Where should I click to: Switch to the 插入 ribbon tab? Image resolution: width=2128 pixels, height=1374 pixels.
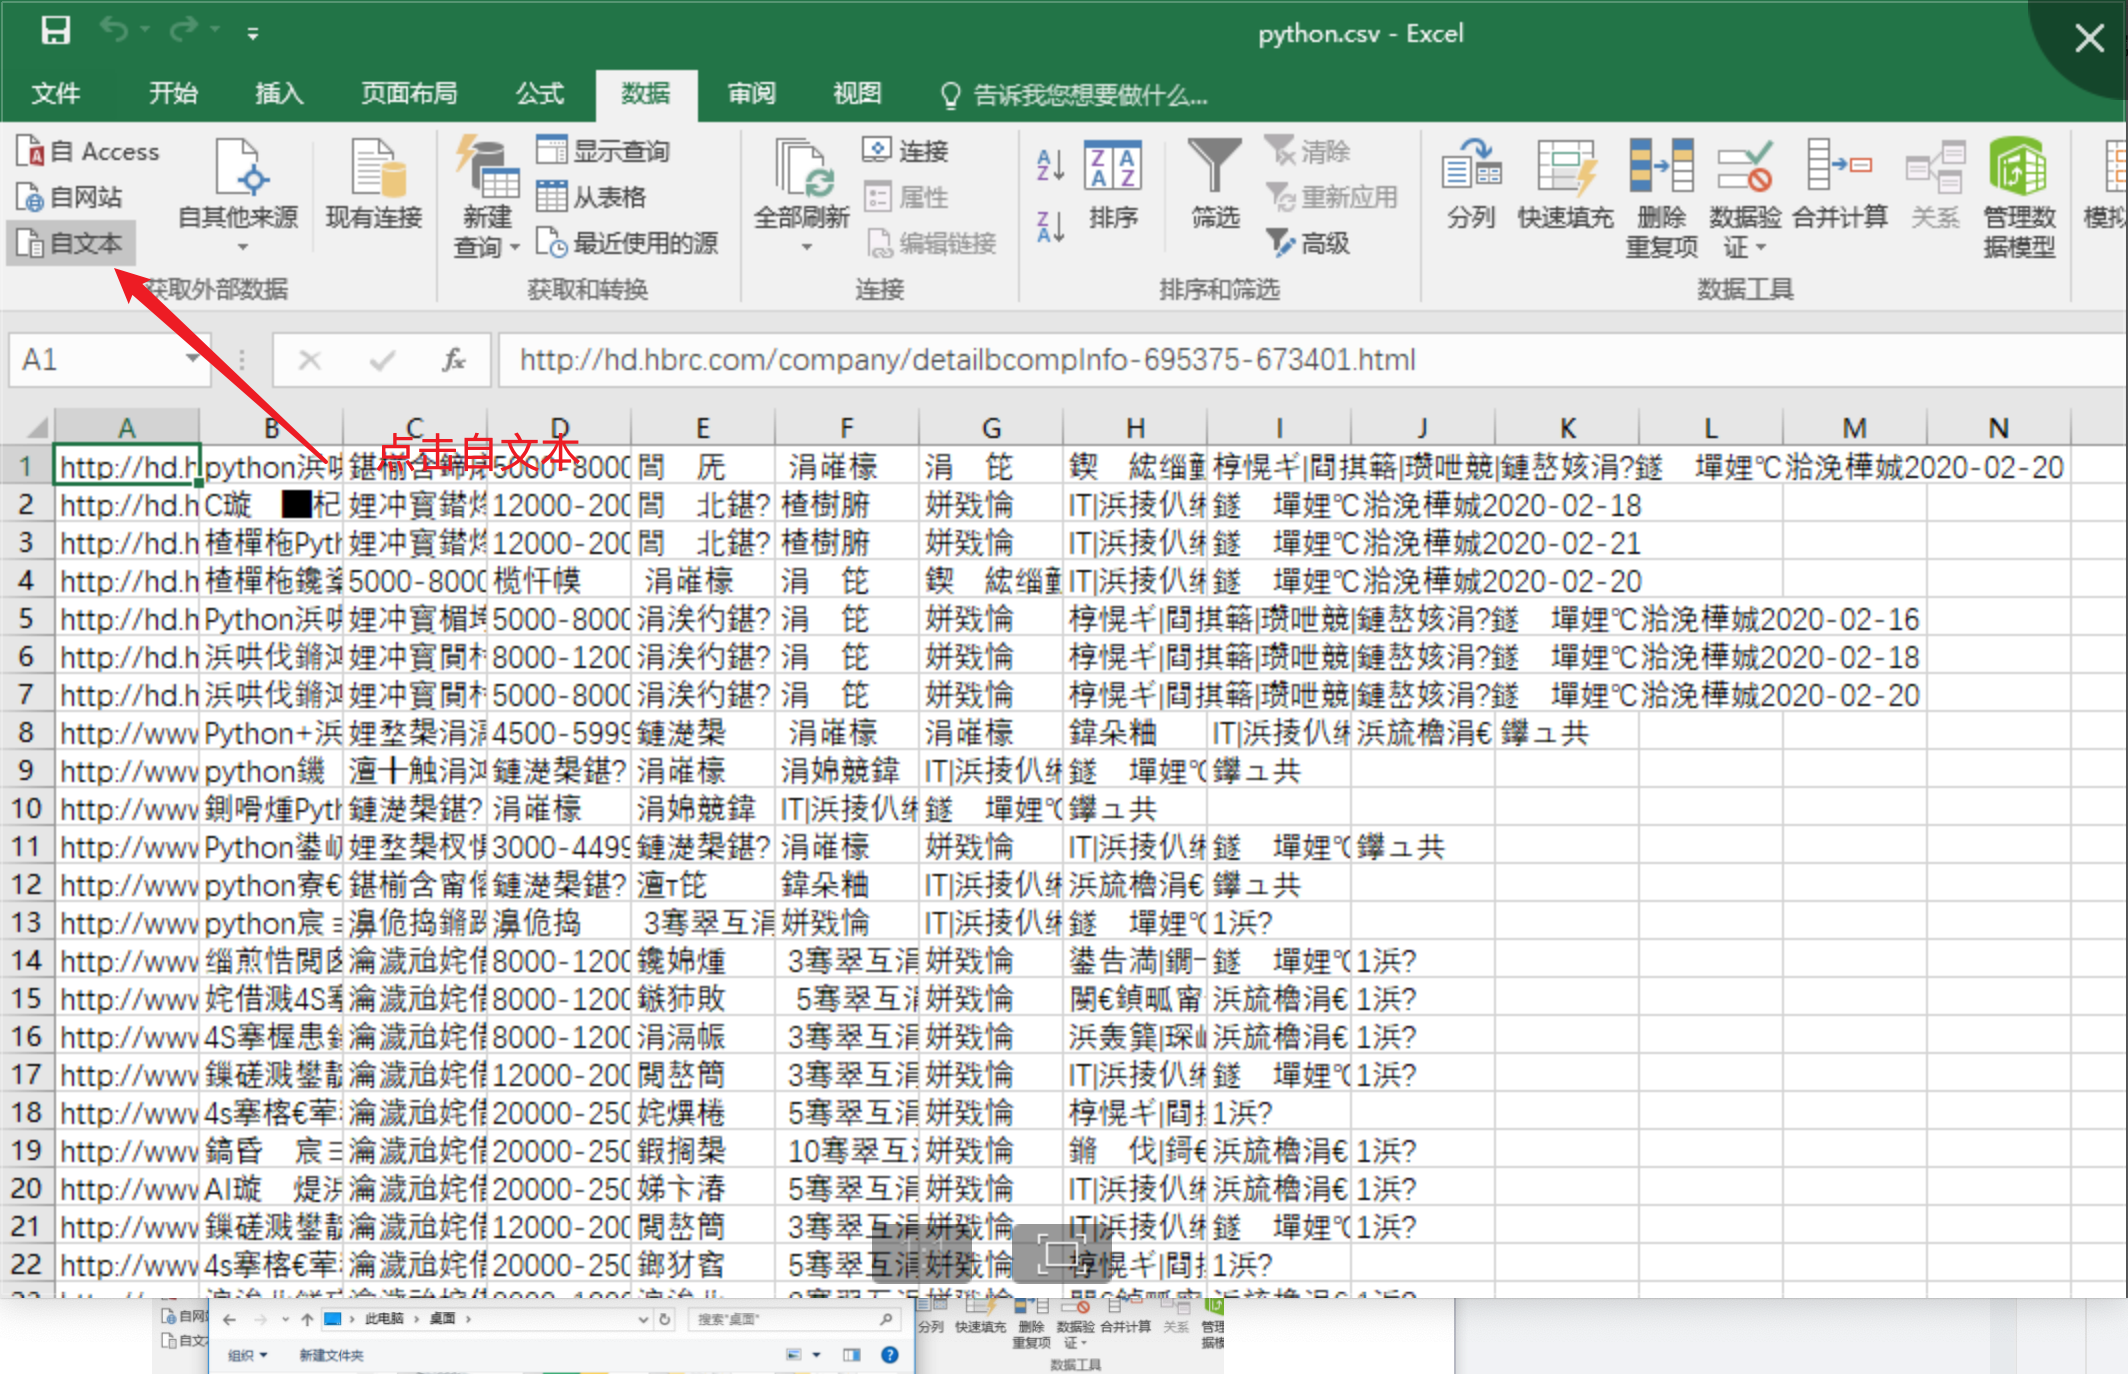279,94
